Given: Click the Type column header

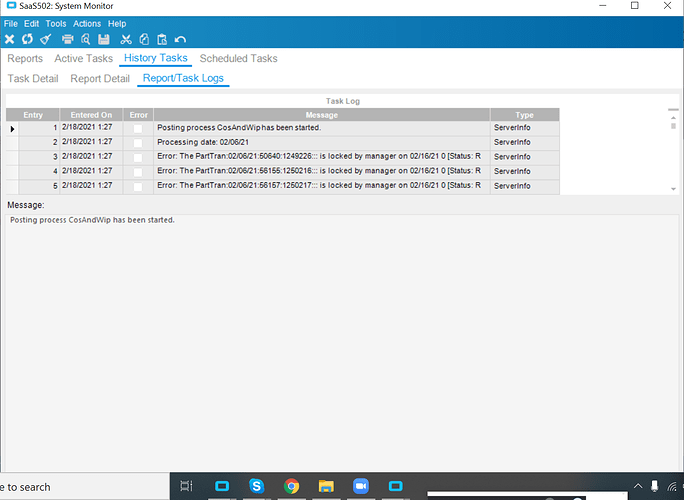Looking at the screenshot, I should 524,115.
